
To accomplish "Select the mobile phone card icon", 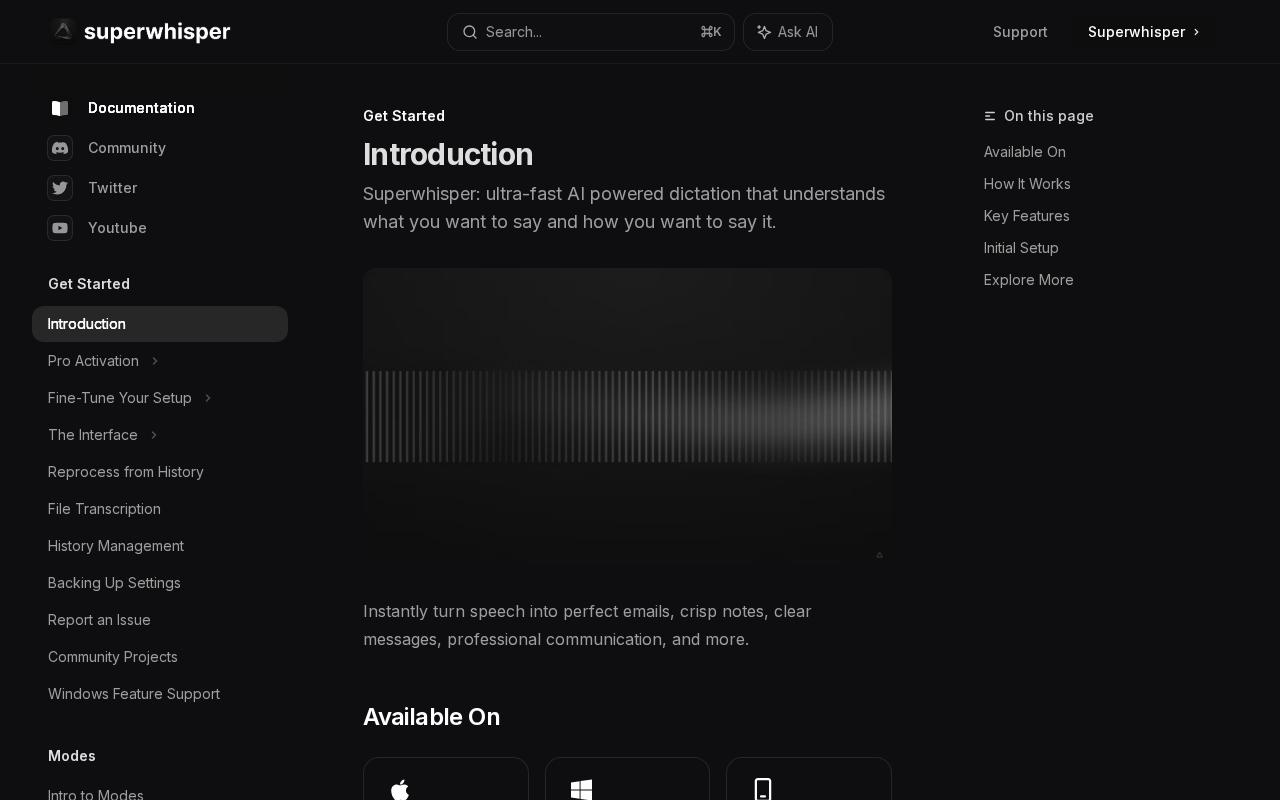I will click(x=763, y=789).
